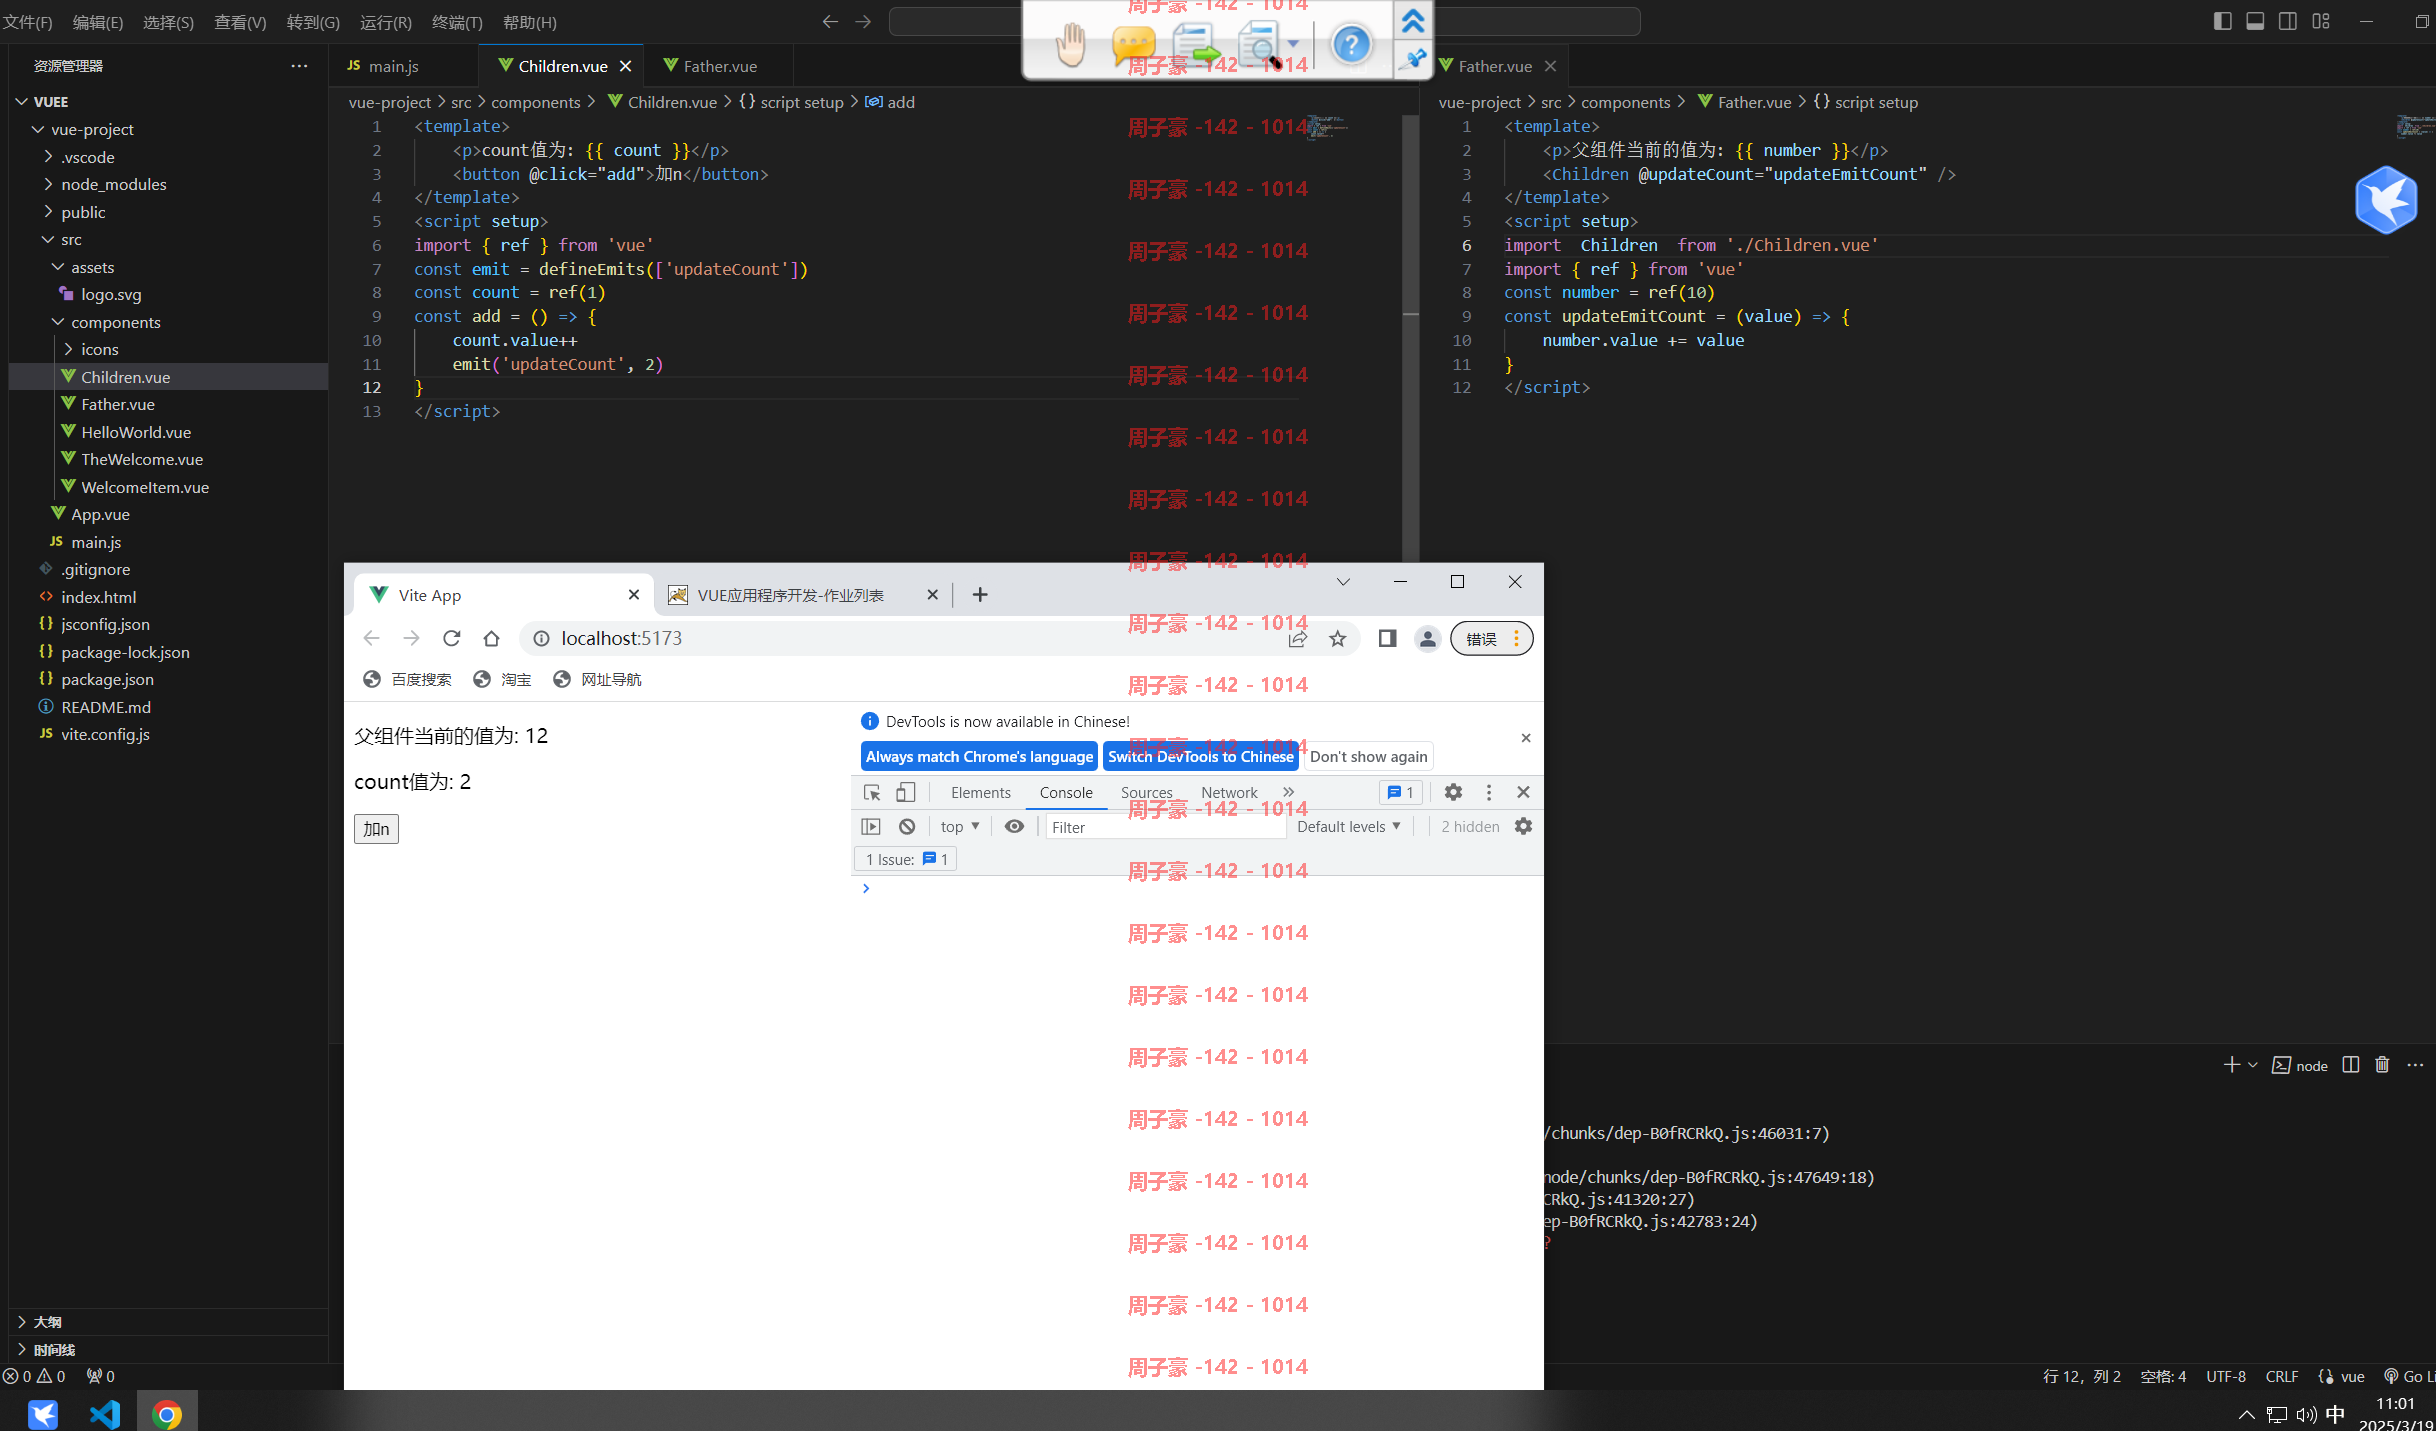Expand the icons folder
The width and height of the screenshot is (2436, 1431).
pos(168,350)
